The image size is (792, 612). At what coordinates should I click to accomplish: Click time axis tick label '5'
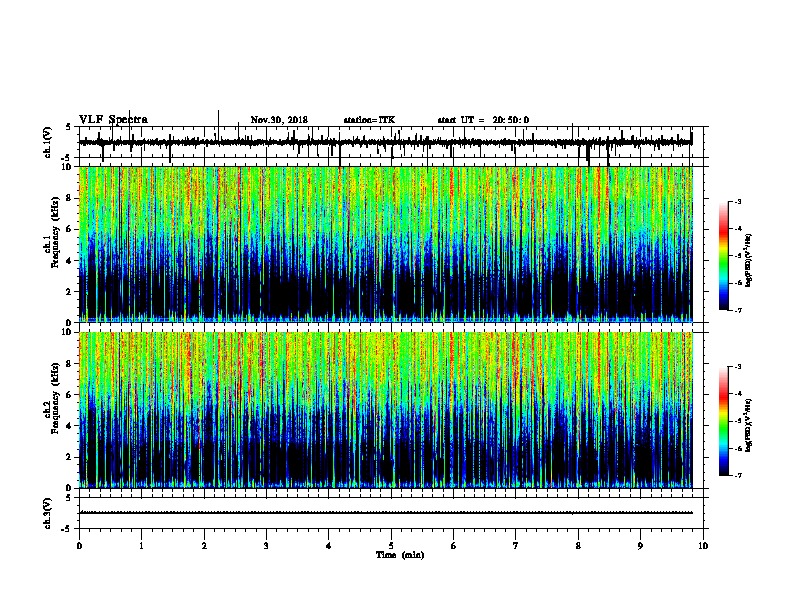pyautogui.click(x=391, y=546)
